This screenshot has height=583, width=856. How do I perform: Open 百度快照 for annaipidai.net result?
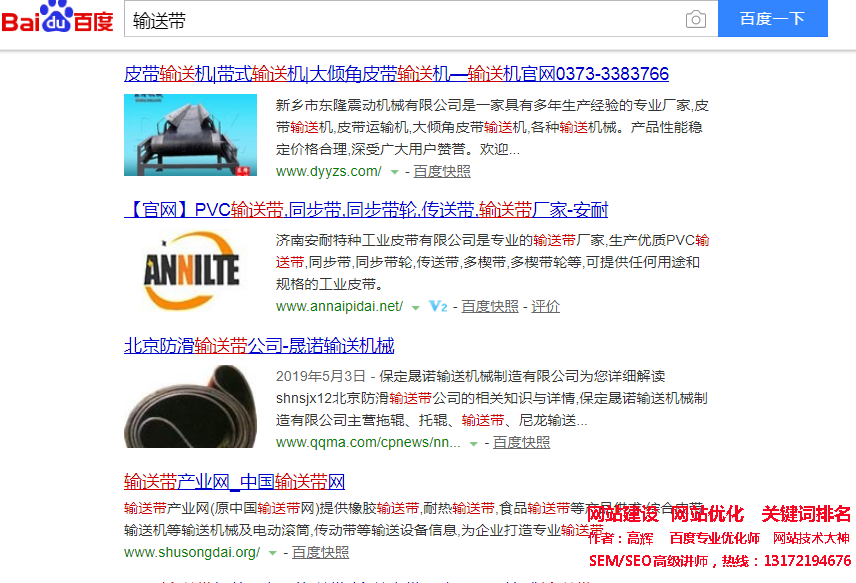coord(490,307)
